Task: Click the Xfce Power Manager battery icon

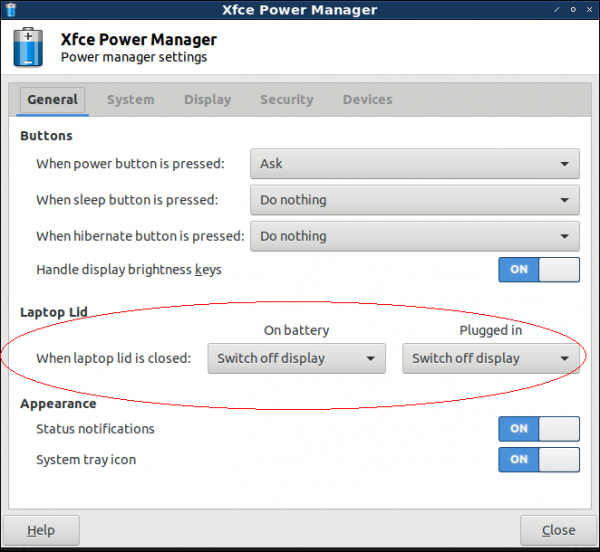Action: [x=29, y=48]
